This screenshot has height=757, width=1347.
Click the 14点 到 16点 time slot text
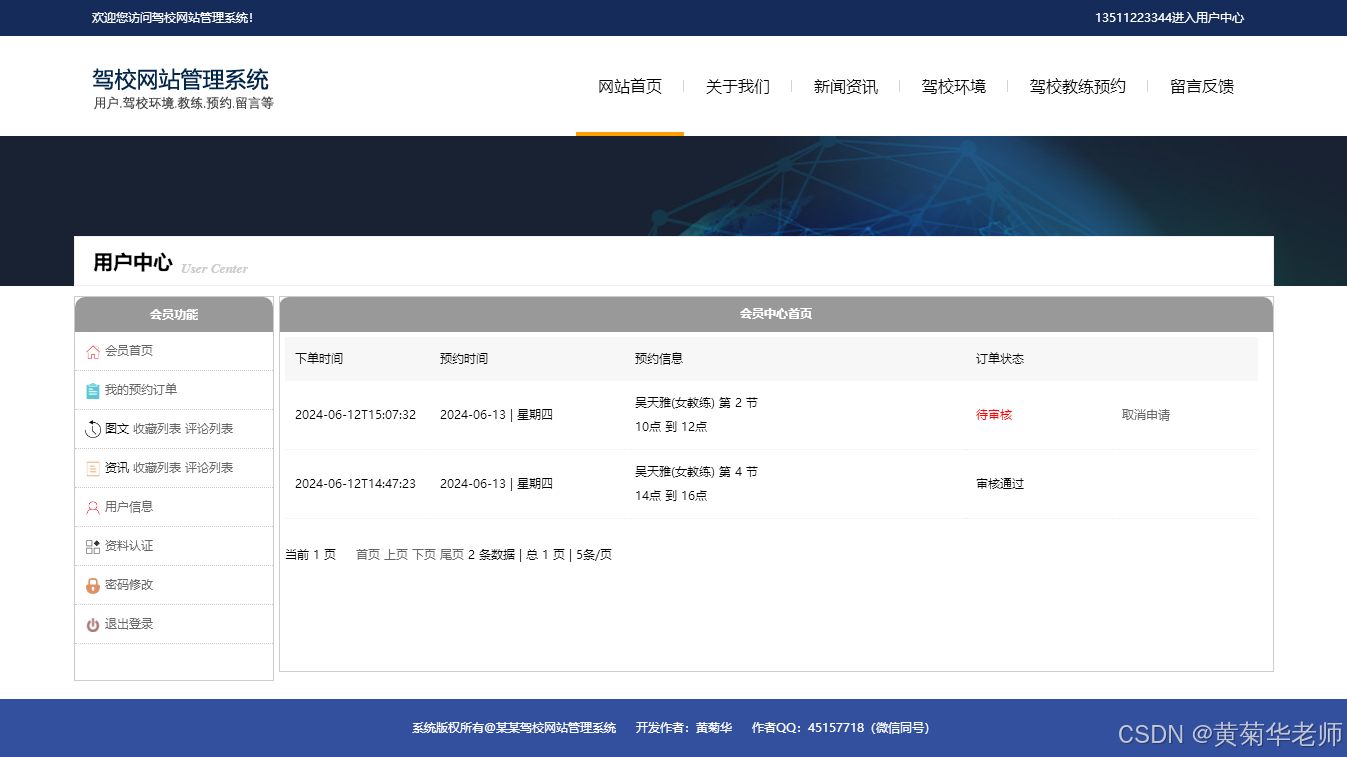pos(671,496)
